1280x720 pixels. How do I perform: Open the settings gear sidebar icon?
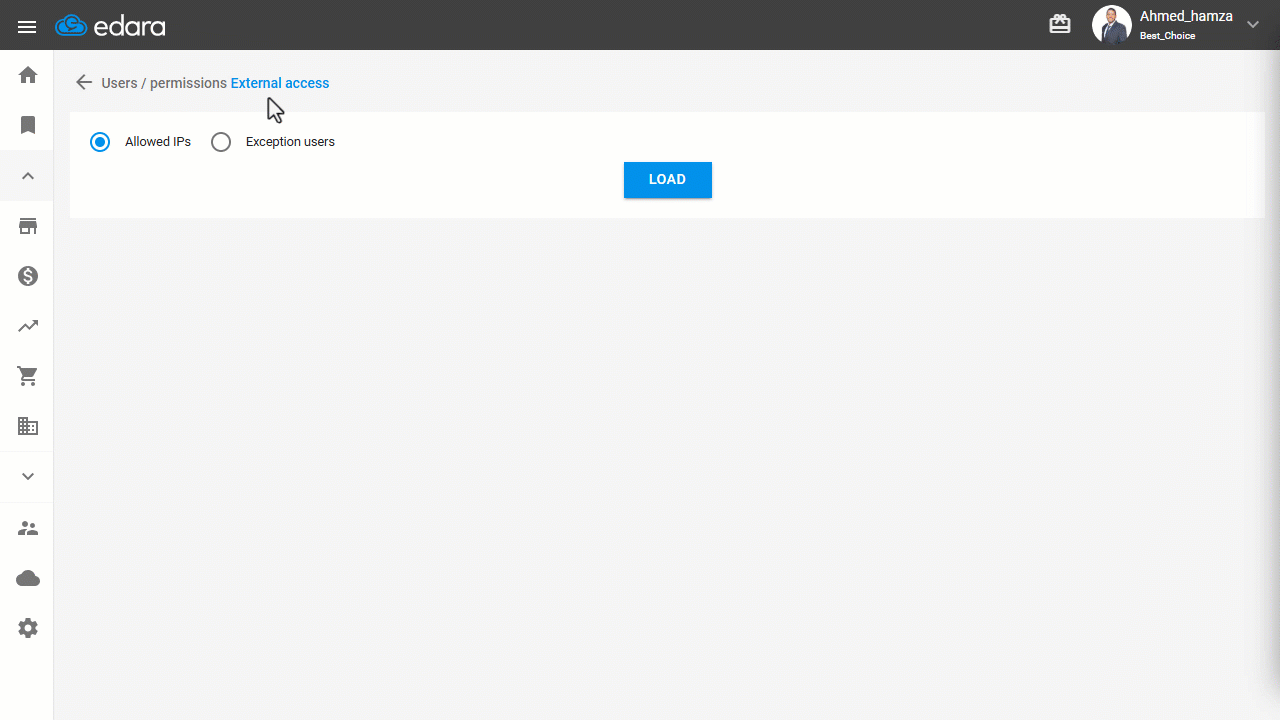(28, 628)
